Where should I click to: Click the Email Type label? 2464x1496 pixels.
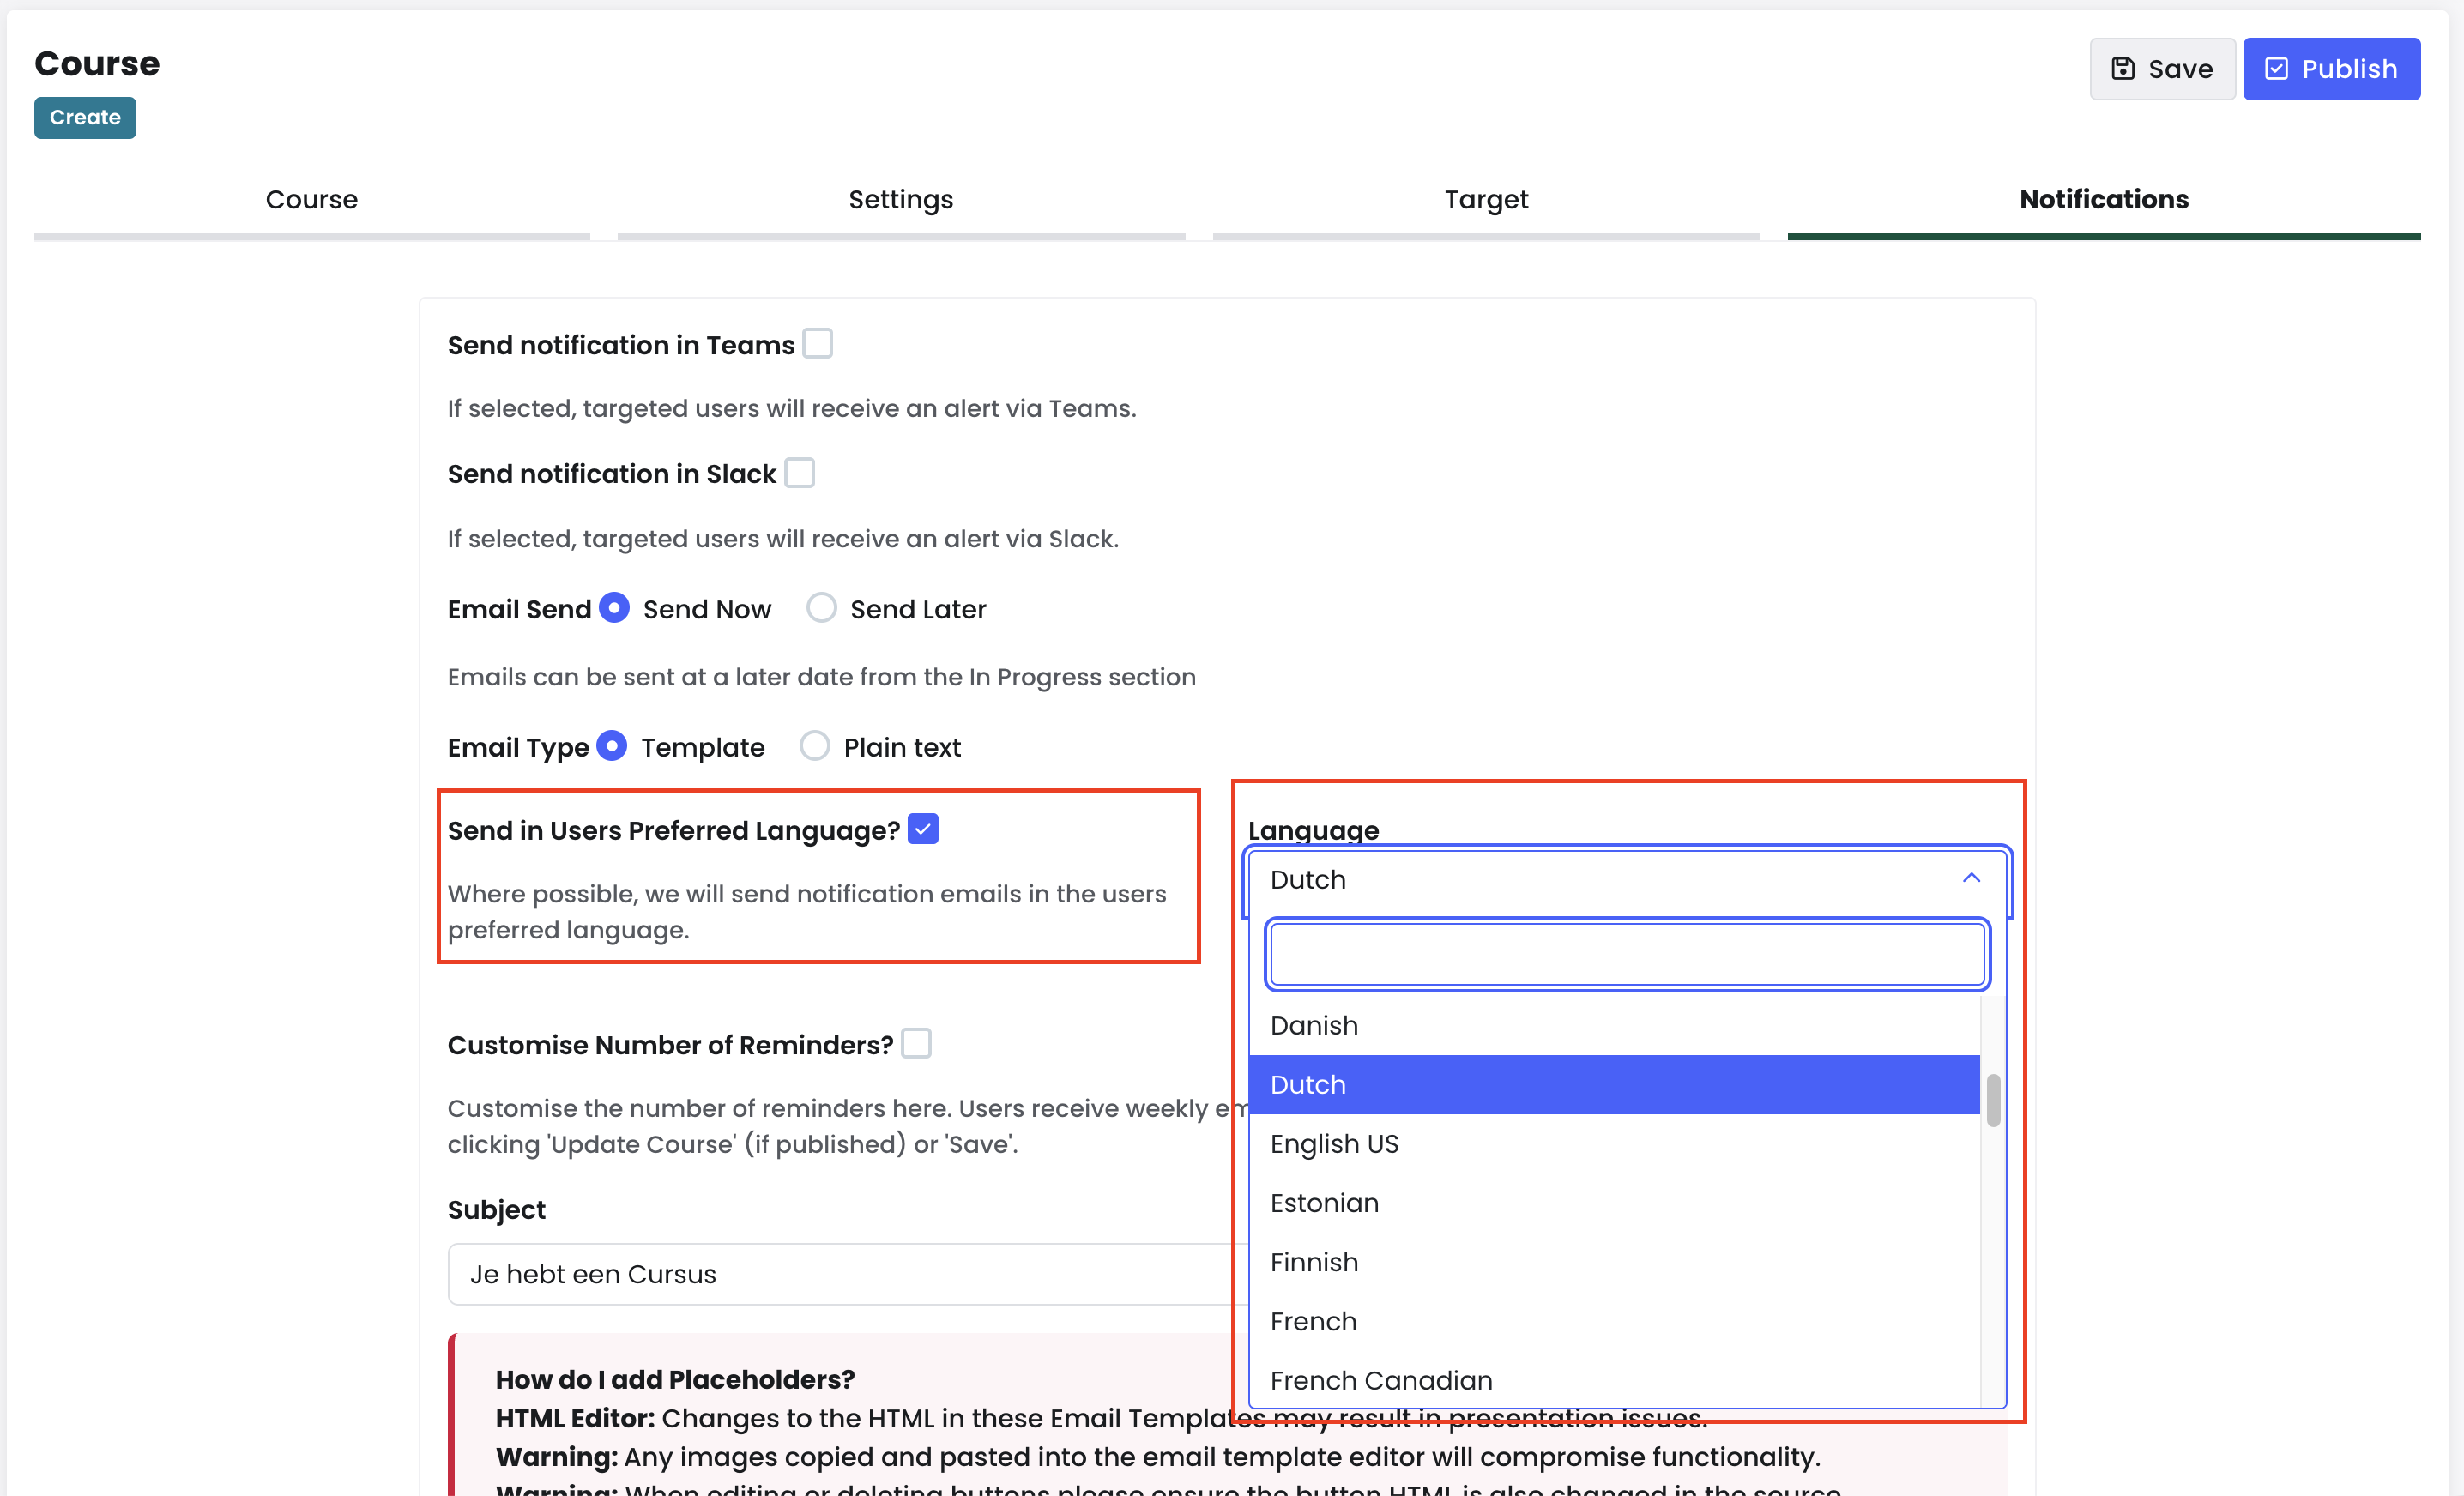tap(518, 747)
